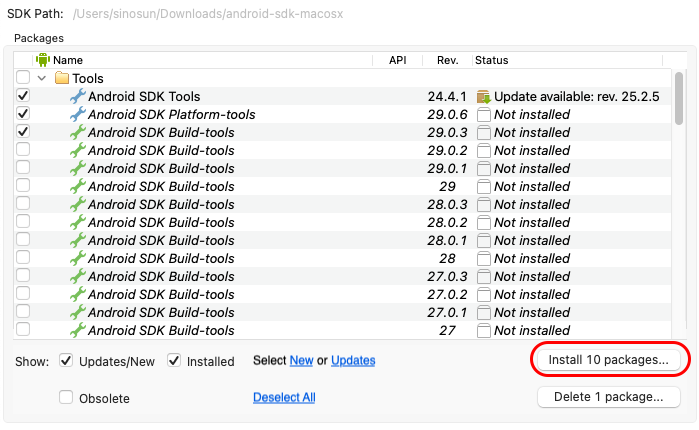Sort by the Rev. column header
699x430 pixels.
point(447,60)
